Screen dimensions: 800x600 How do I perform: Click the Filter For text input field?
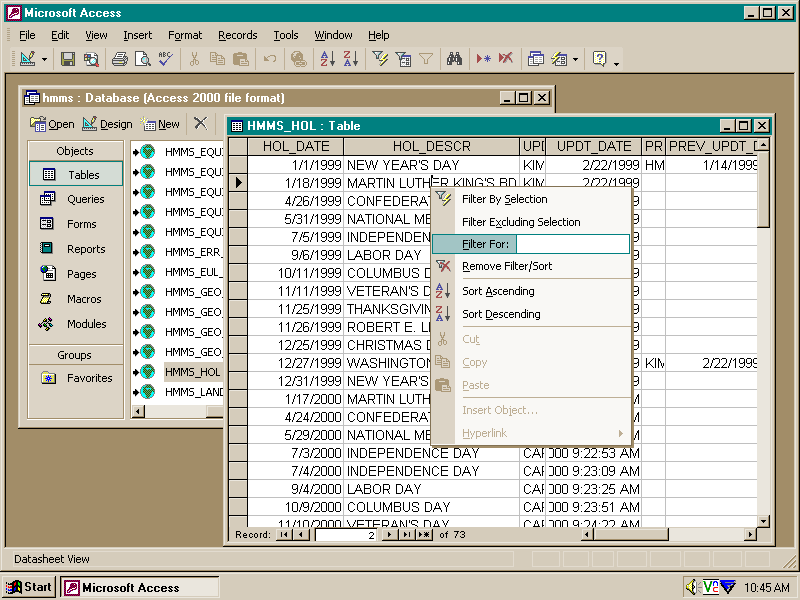(x=572, y=244)
